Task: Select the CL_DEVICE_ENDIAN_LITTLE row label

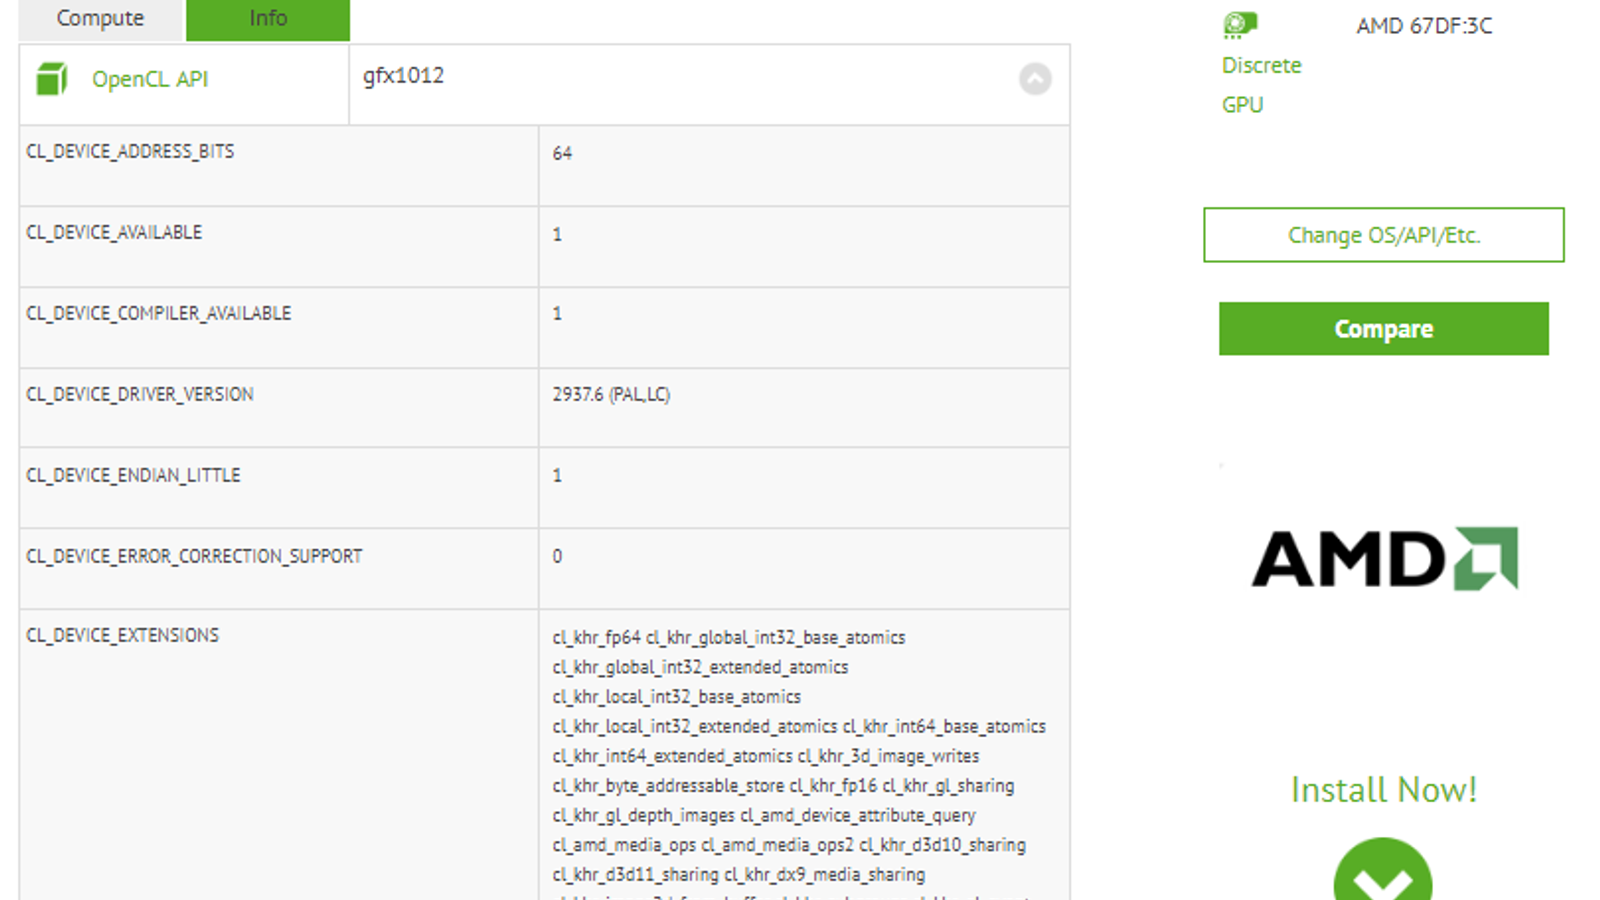Action: pos(133,476)
